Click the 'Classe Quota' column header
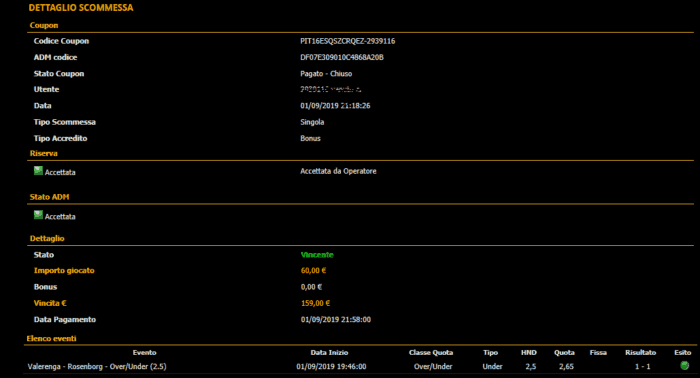700x378 pixels. click(431, 353)
